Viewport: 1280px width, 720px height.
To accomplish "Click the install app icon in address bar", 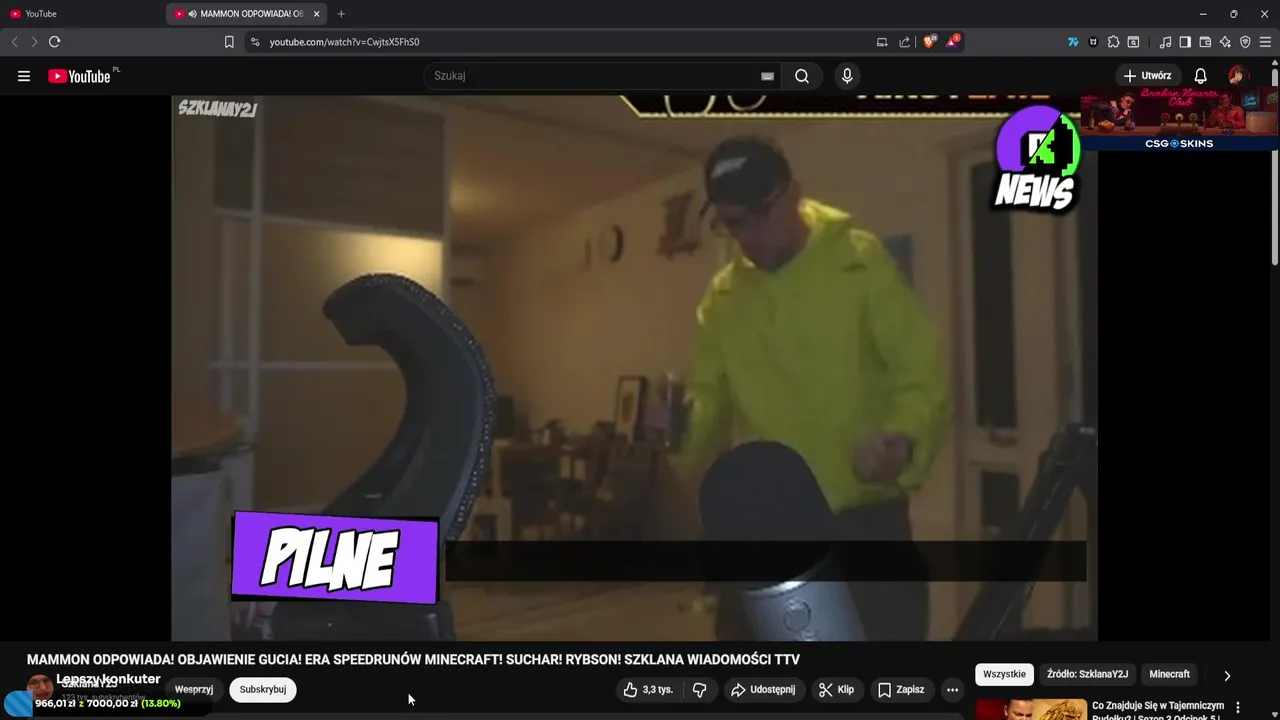I will (882, 42).
